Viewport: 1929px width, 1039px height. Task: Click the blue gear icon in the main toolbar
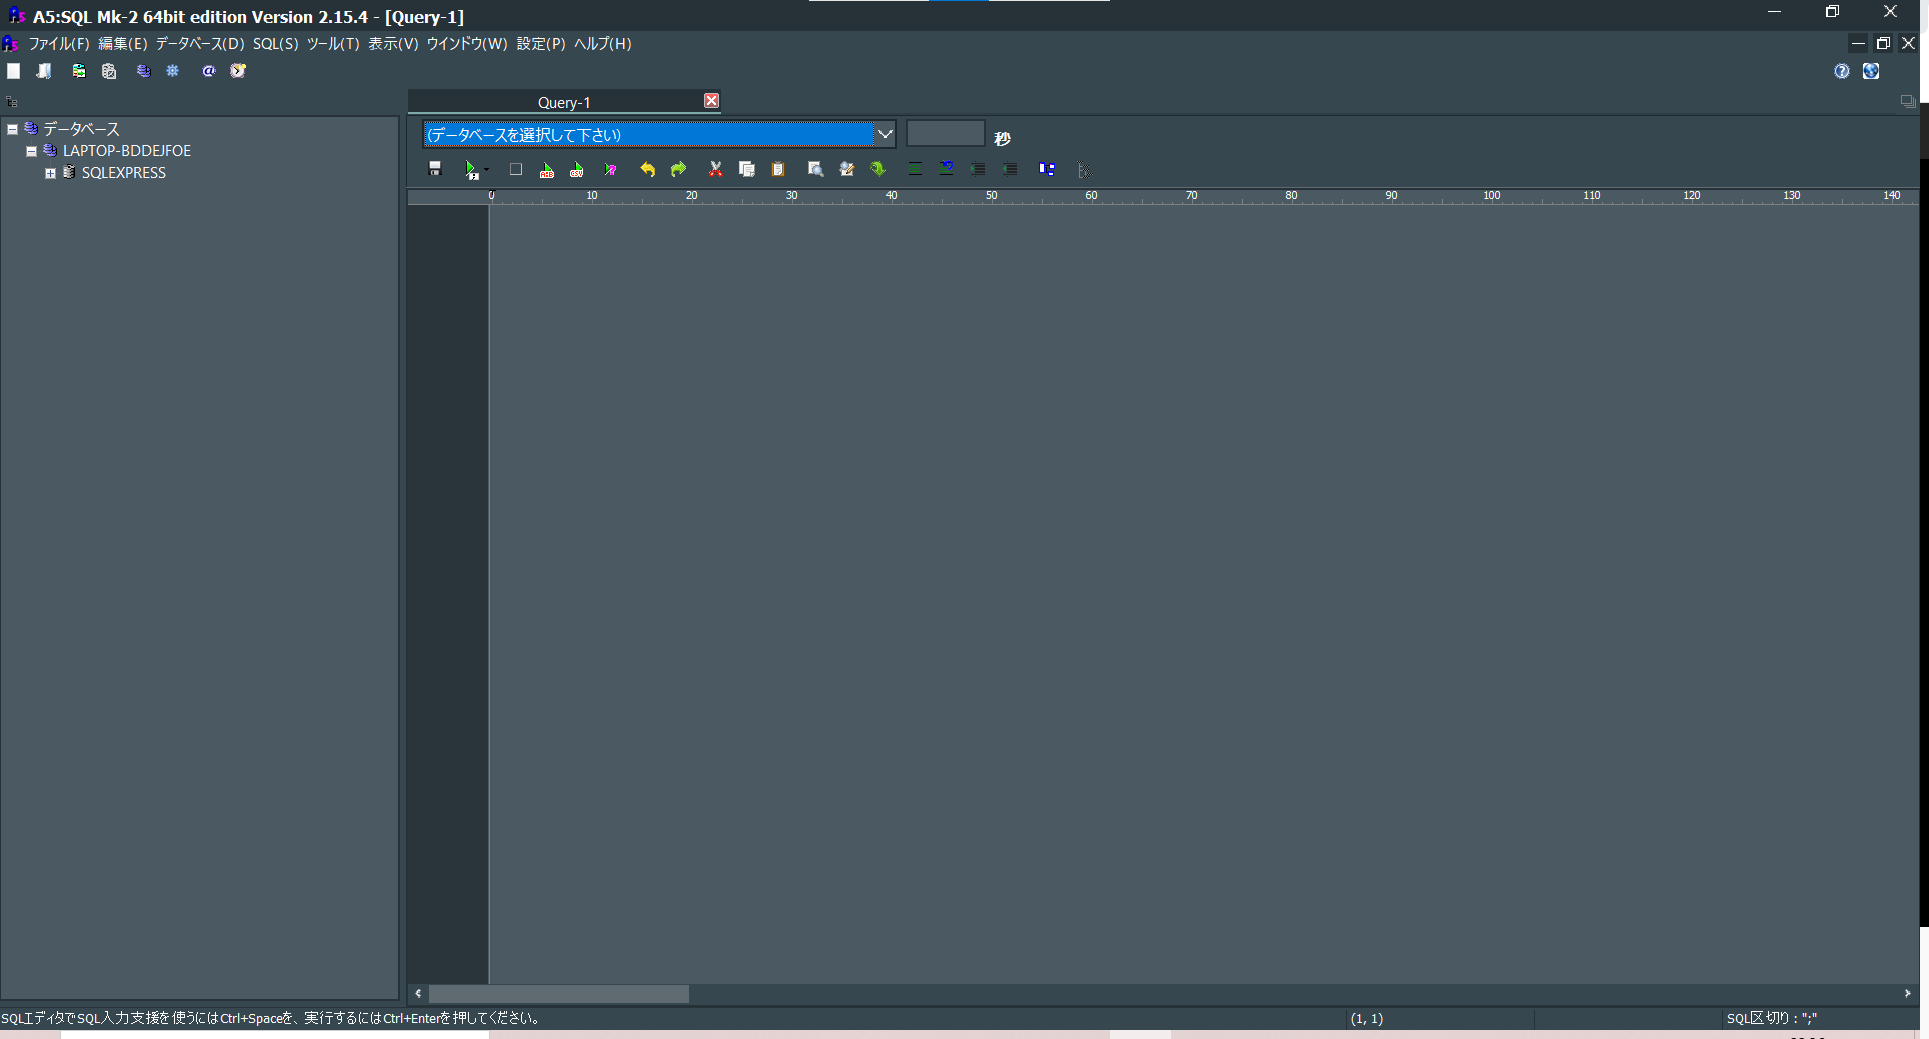(x=173, y=71)
